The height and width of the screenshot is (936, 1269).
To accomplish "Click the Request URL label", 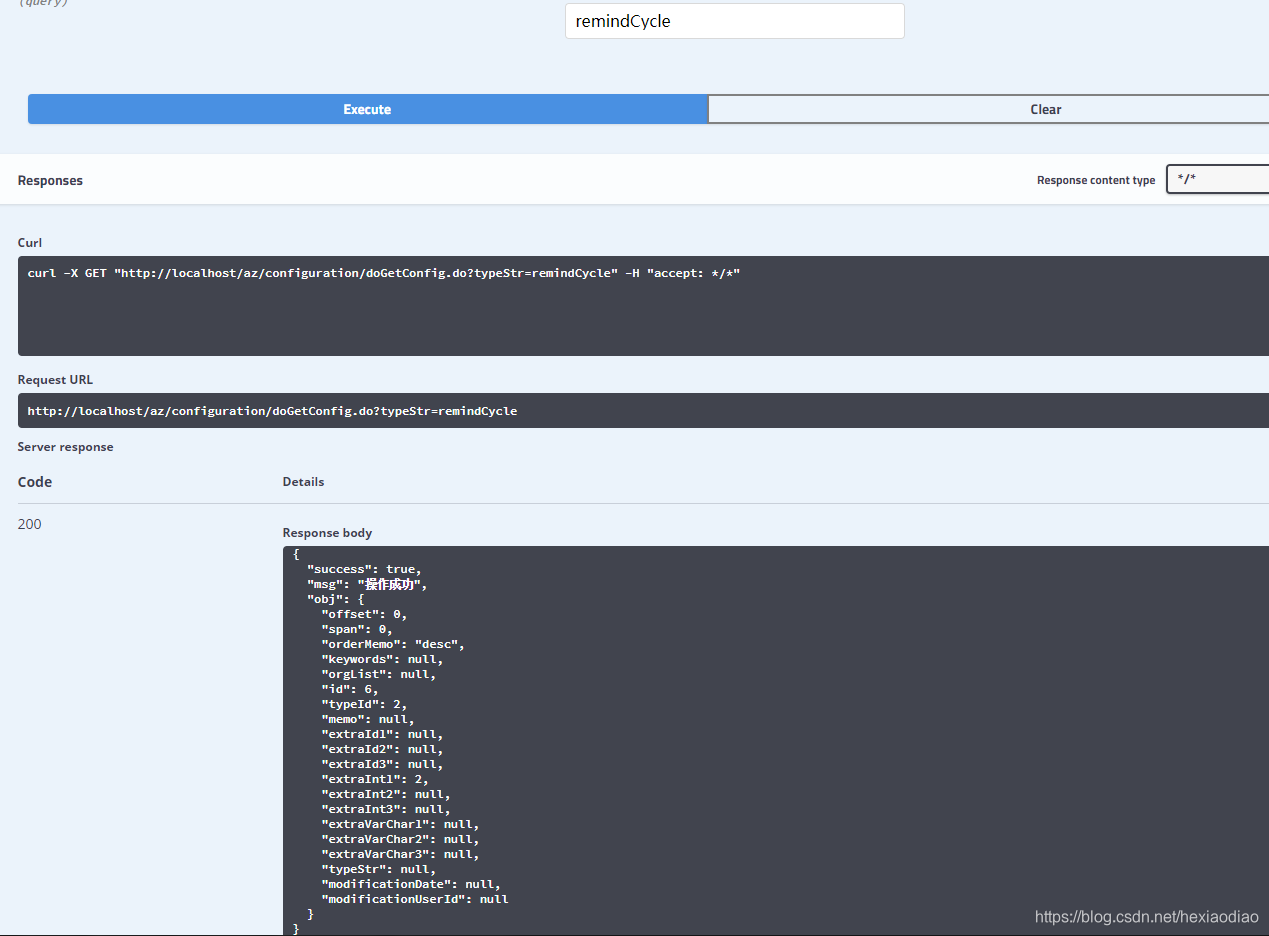I will (x=55, y=380).
